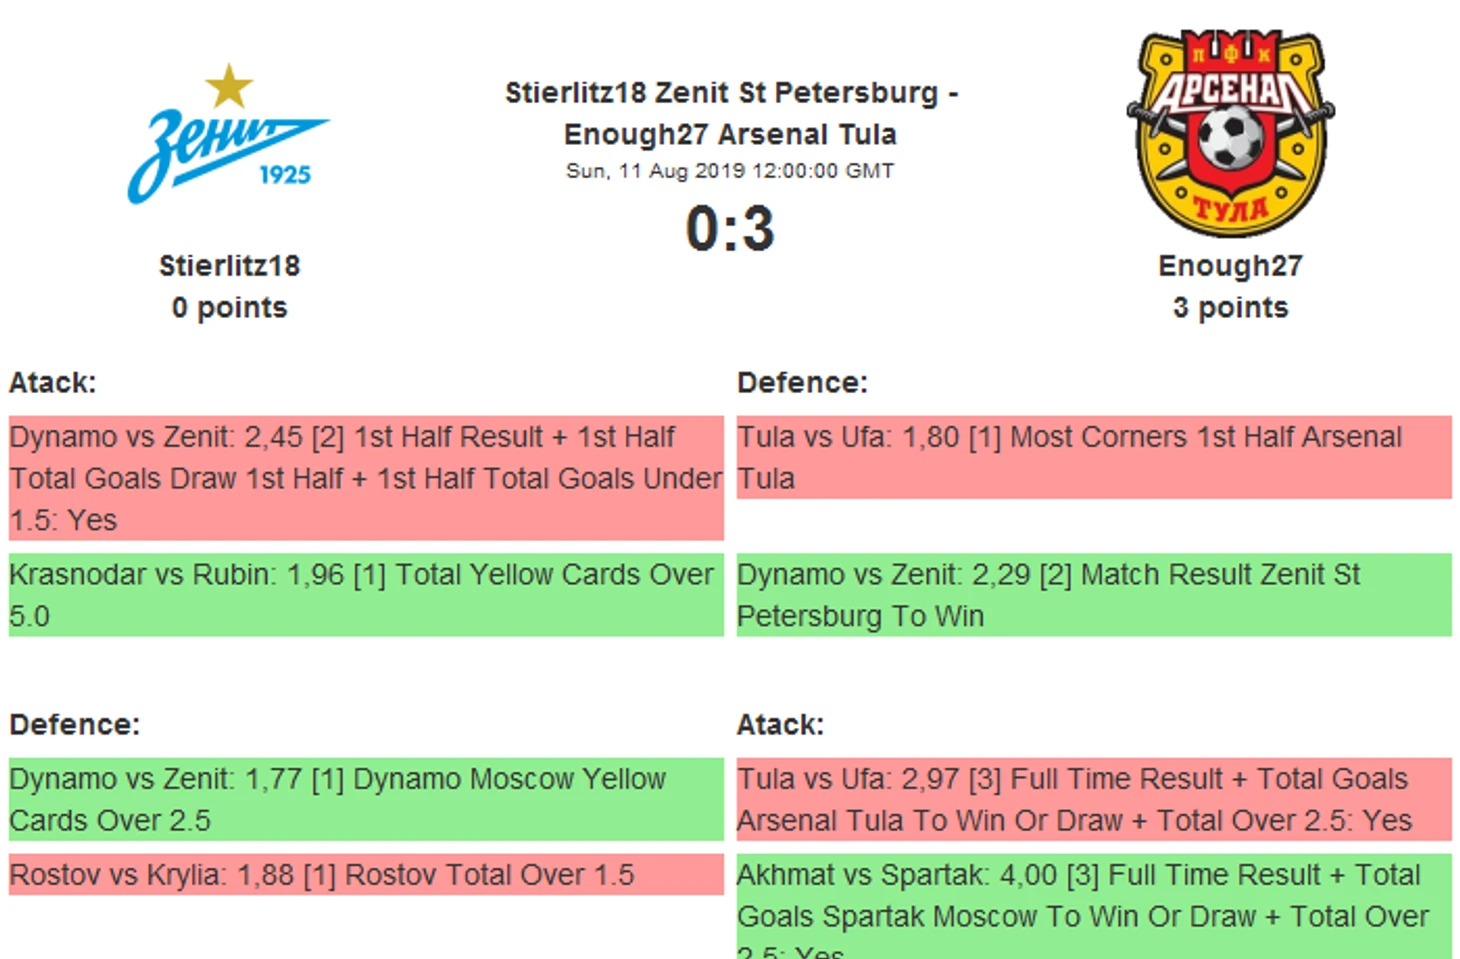Open Akhmat vs Spartak 4,00 bet row
The image size is (1460, 959).
(1094, 906)
